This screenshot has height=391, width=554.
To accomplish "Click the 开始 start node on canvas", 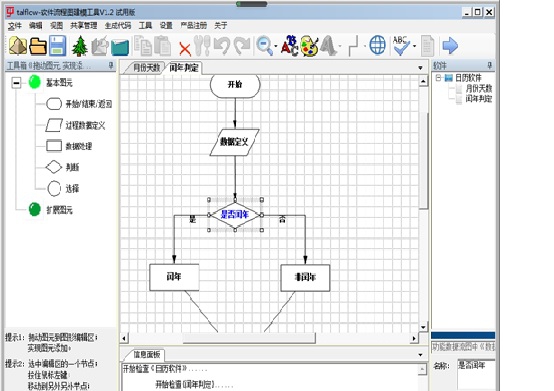I will (x=235, y=85).
